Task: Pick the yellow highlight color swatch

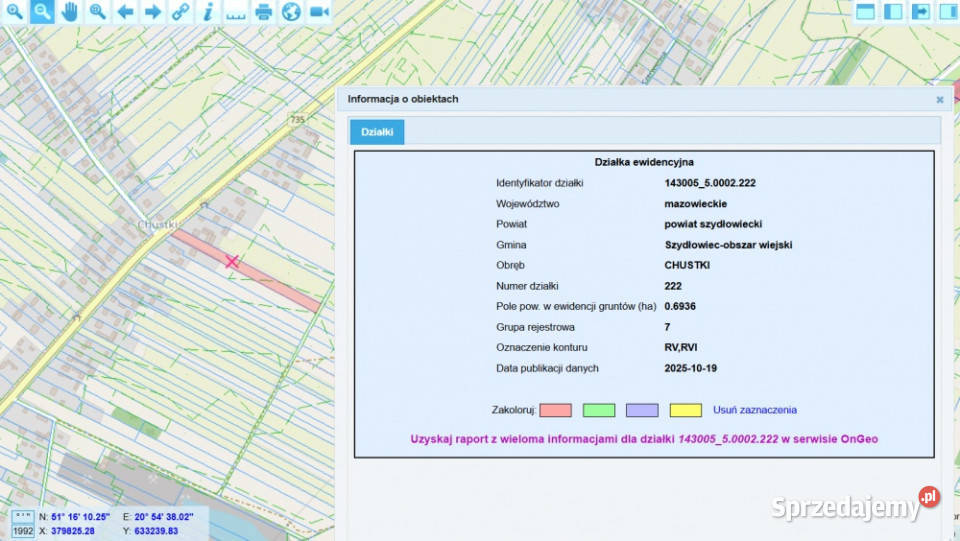Action: [685, 410]
